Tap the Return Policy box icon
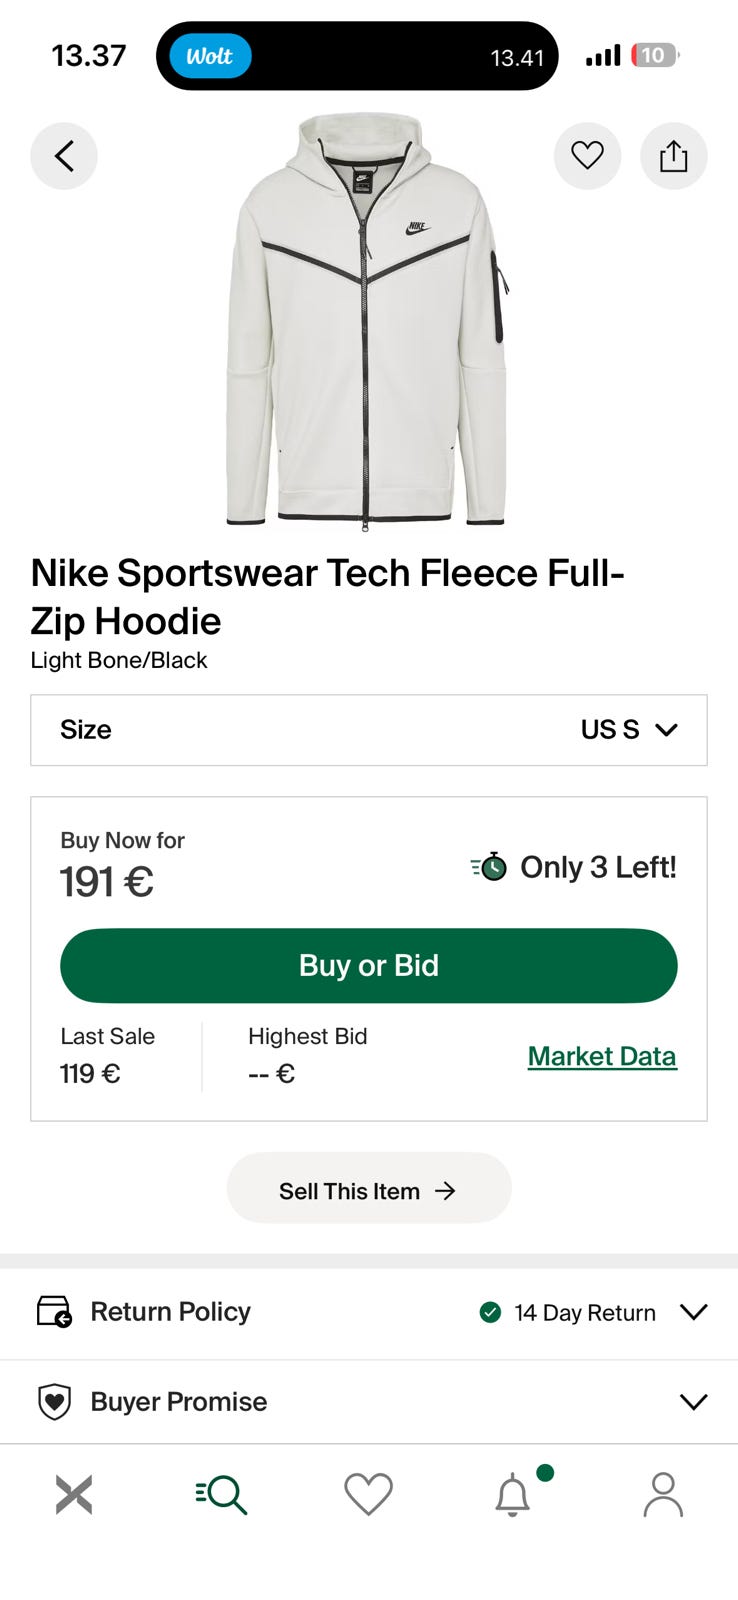The height and width of the screenshot is (1600, 738). 54,1311
